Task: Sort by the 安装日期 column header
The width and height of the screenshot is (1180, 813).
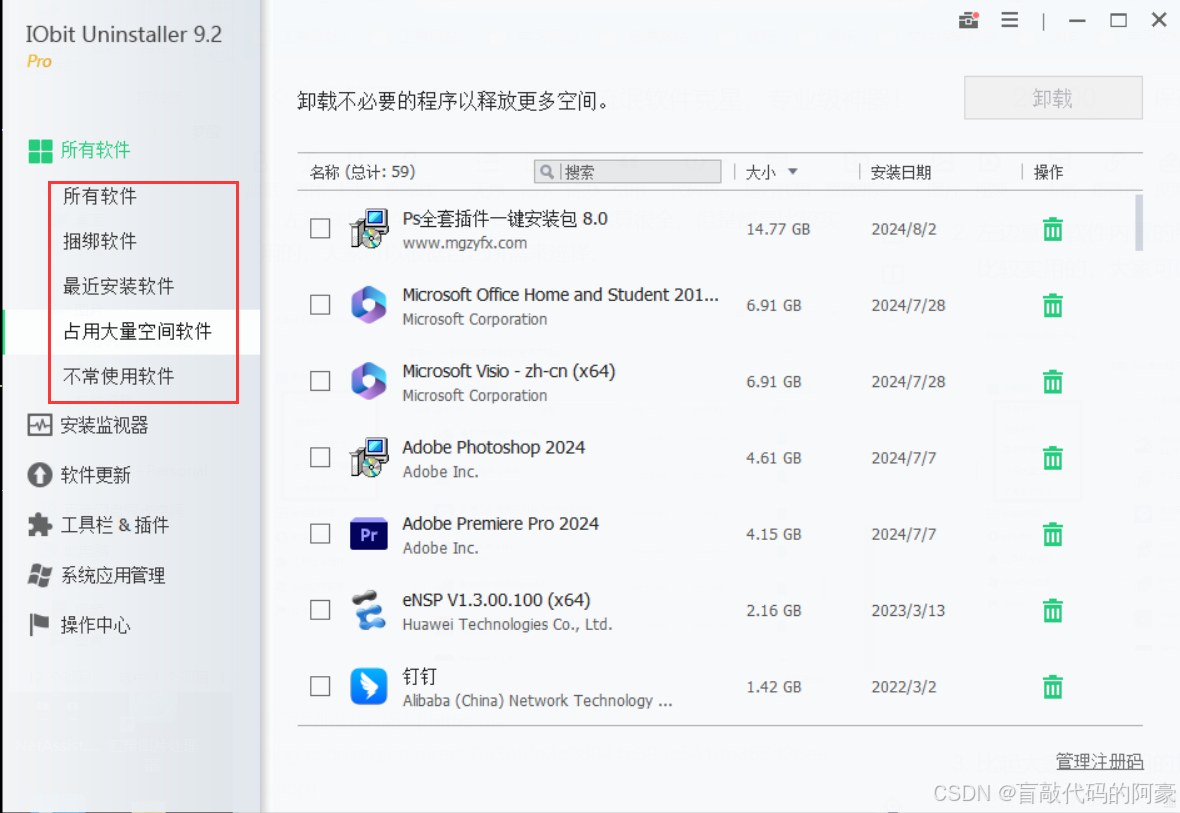Action: [x=901, y=172]
